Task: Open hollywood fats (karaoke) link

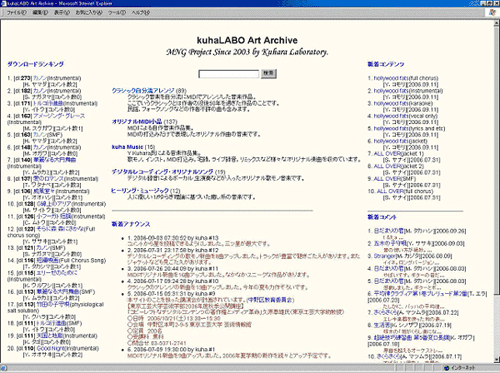Action: tap(391, 103)
